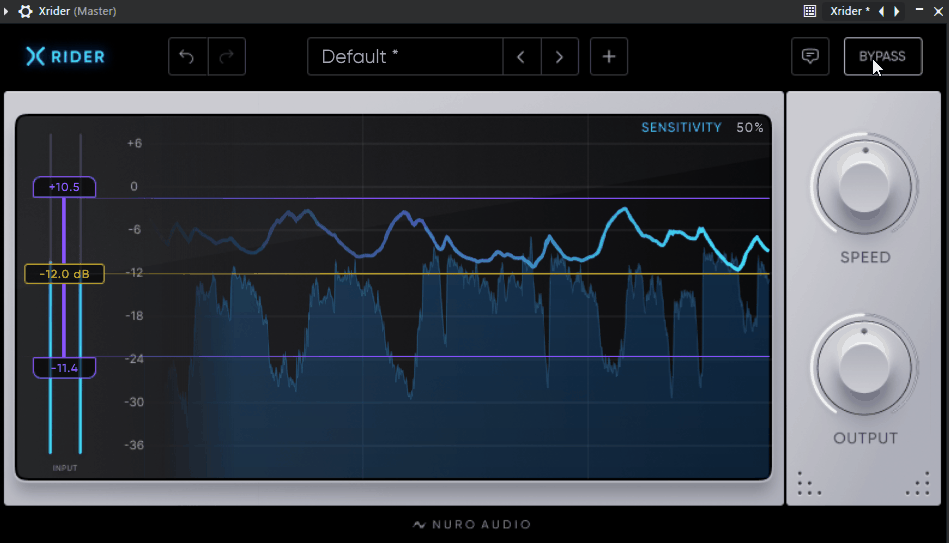
Task: Click the Nuro Audio logo
Action: pos(472,524)
